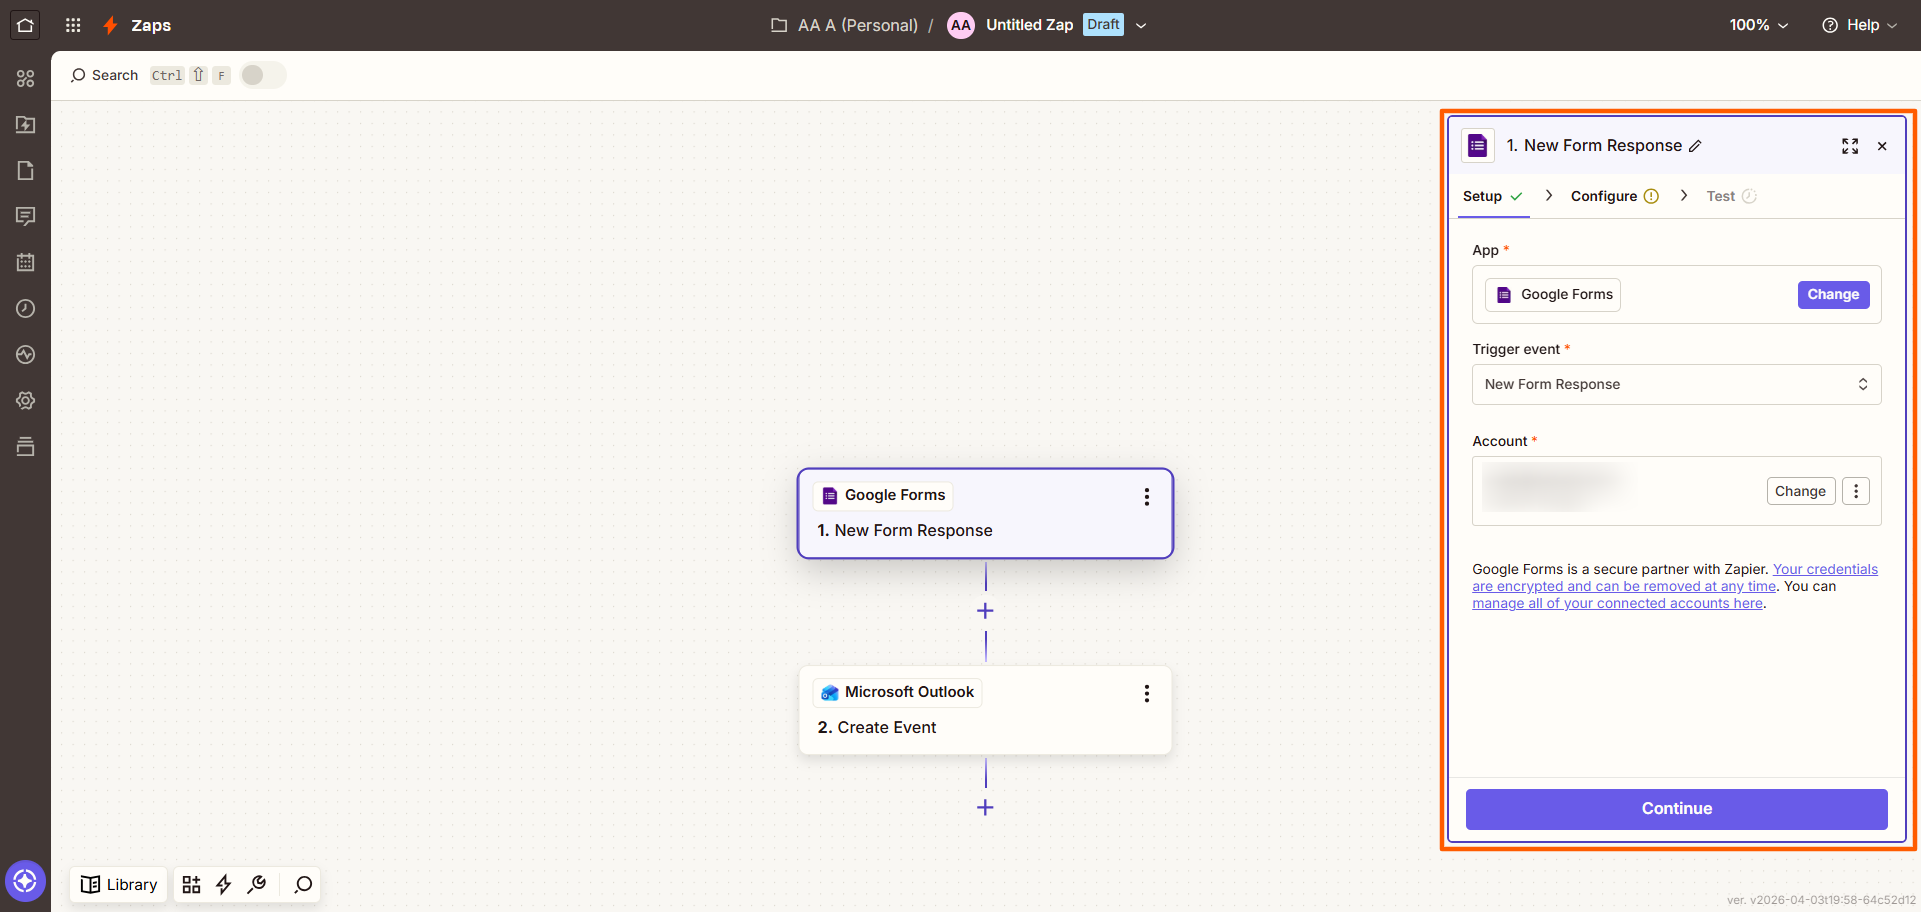
Task: Expand the step panel to fullscreen
Action: coord(1850,146)
